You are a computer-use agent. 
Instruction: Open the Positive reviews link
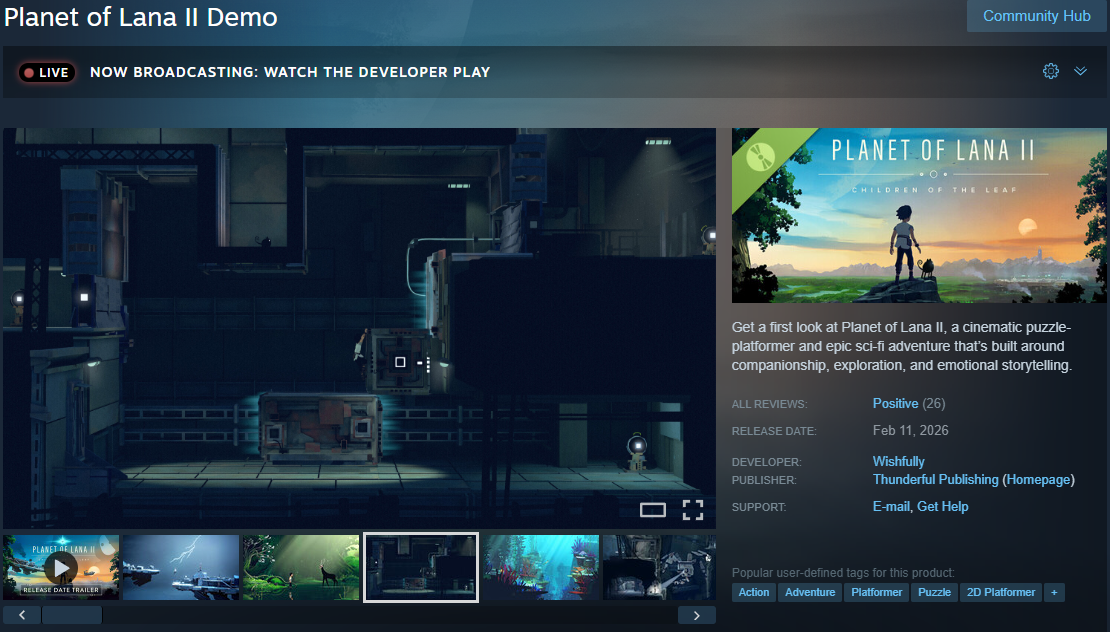point(895,403)
